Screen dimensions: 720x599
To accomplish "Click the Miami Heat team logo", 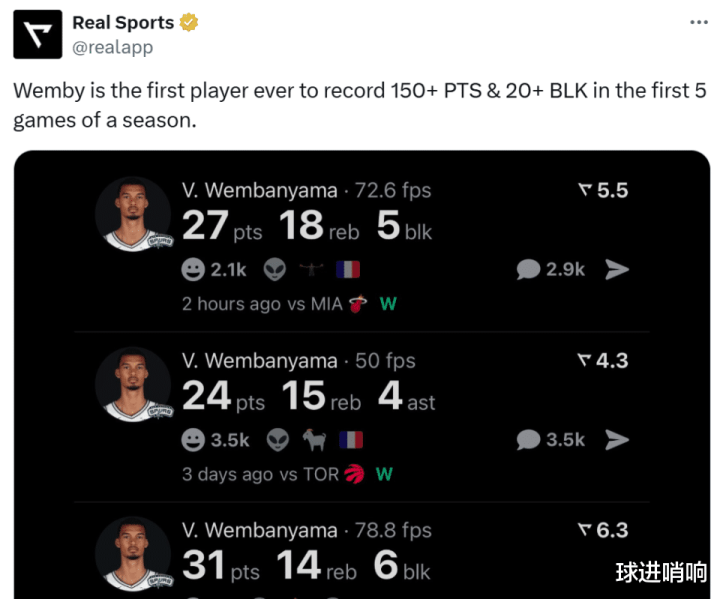I will tap(357, 304).
